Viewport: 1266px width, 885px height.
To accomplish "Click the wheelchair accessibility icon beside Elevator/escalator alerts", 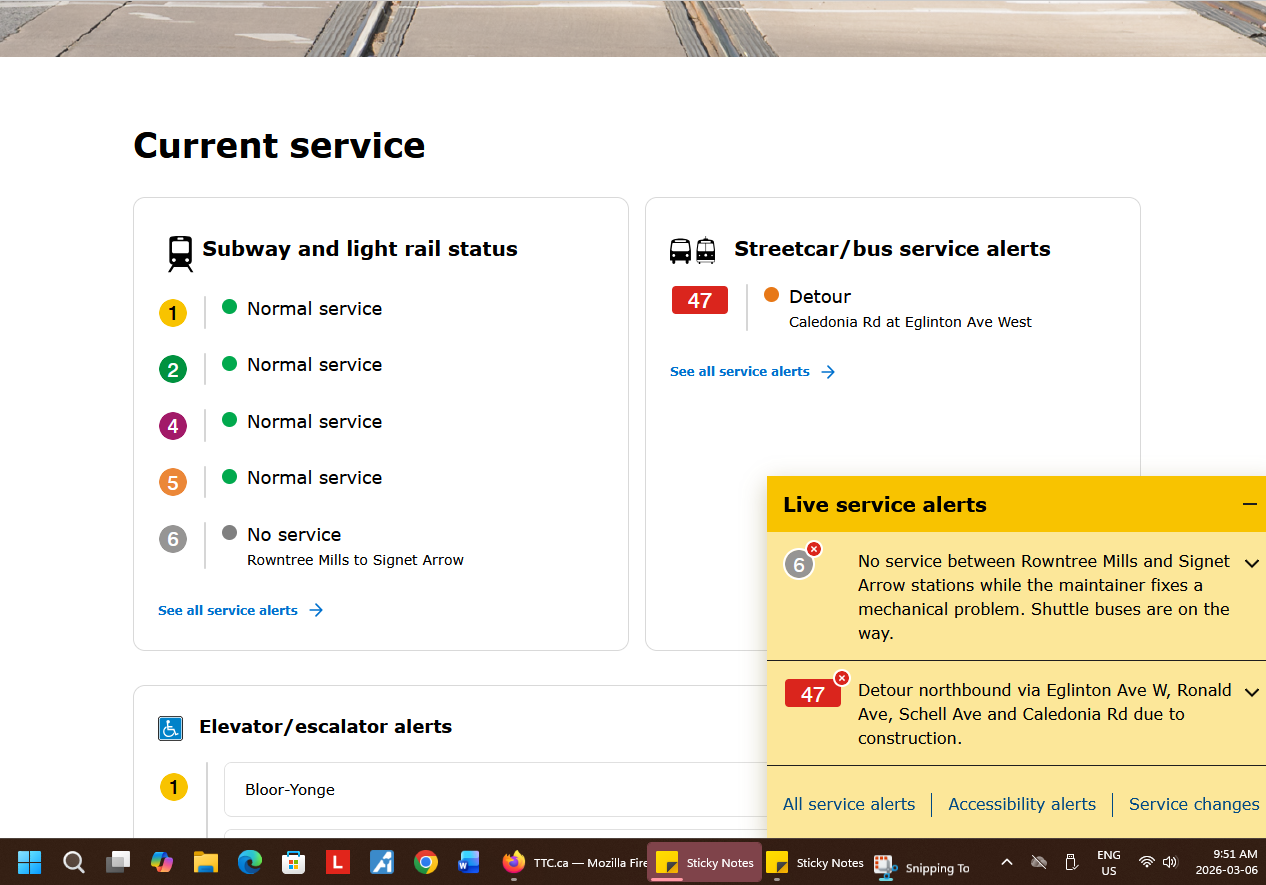I will [x=170, y=728].
